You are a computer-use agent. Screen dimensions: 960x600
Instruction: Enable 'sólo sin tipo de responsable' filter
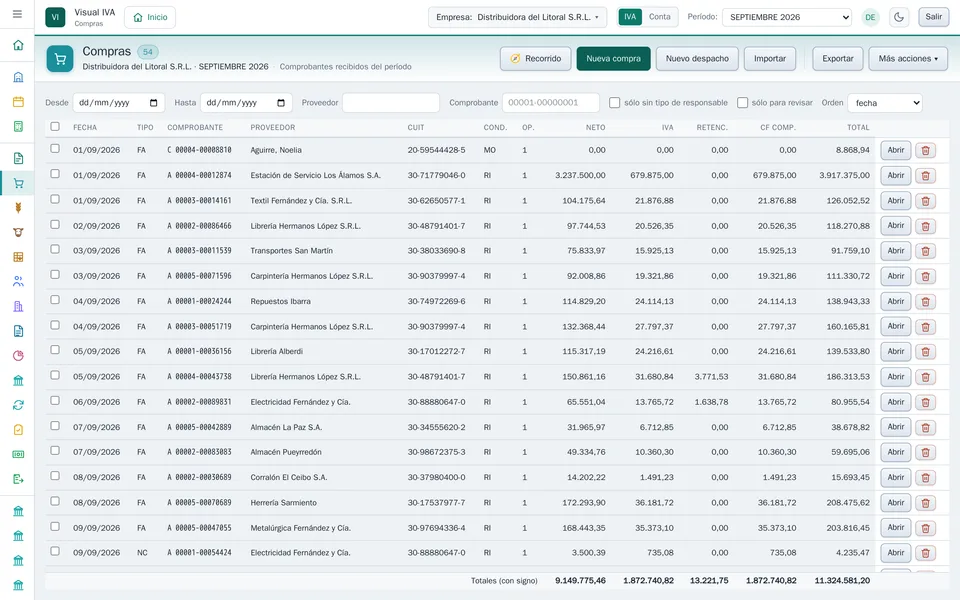(615, 103)
